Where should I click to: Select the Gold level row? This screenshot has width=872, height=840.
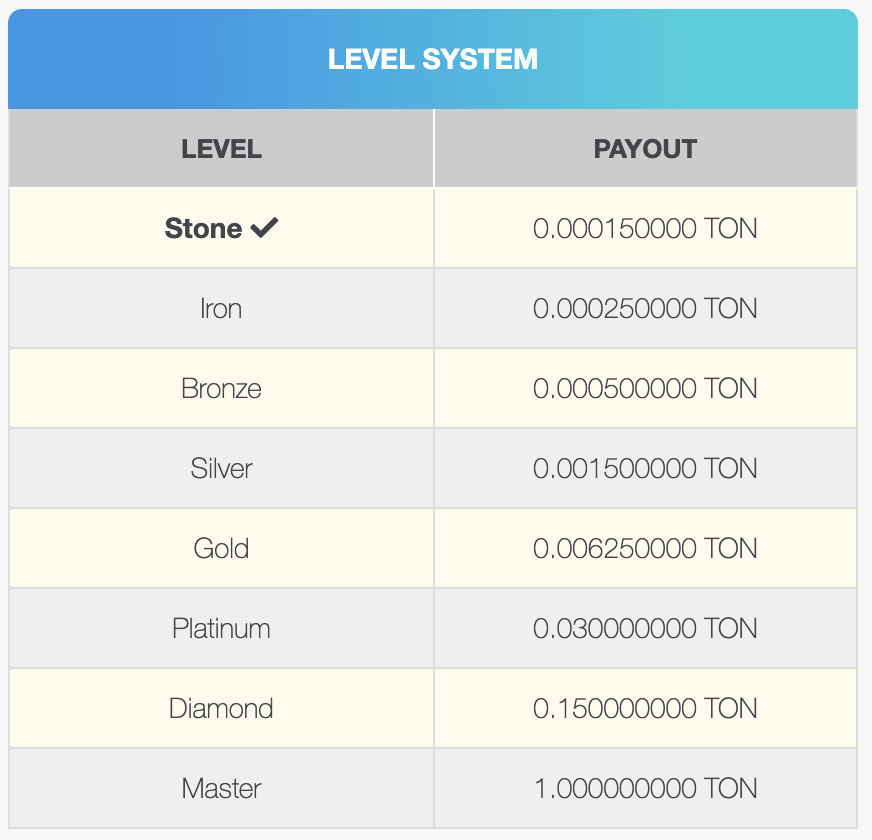(221, 548)
